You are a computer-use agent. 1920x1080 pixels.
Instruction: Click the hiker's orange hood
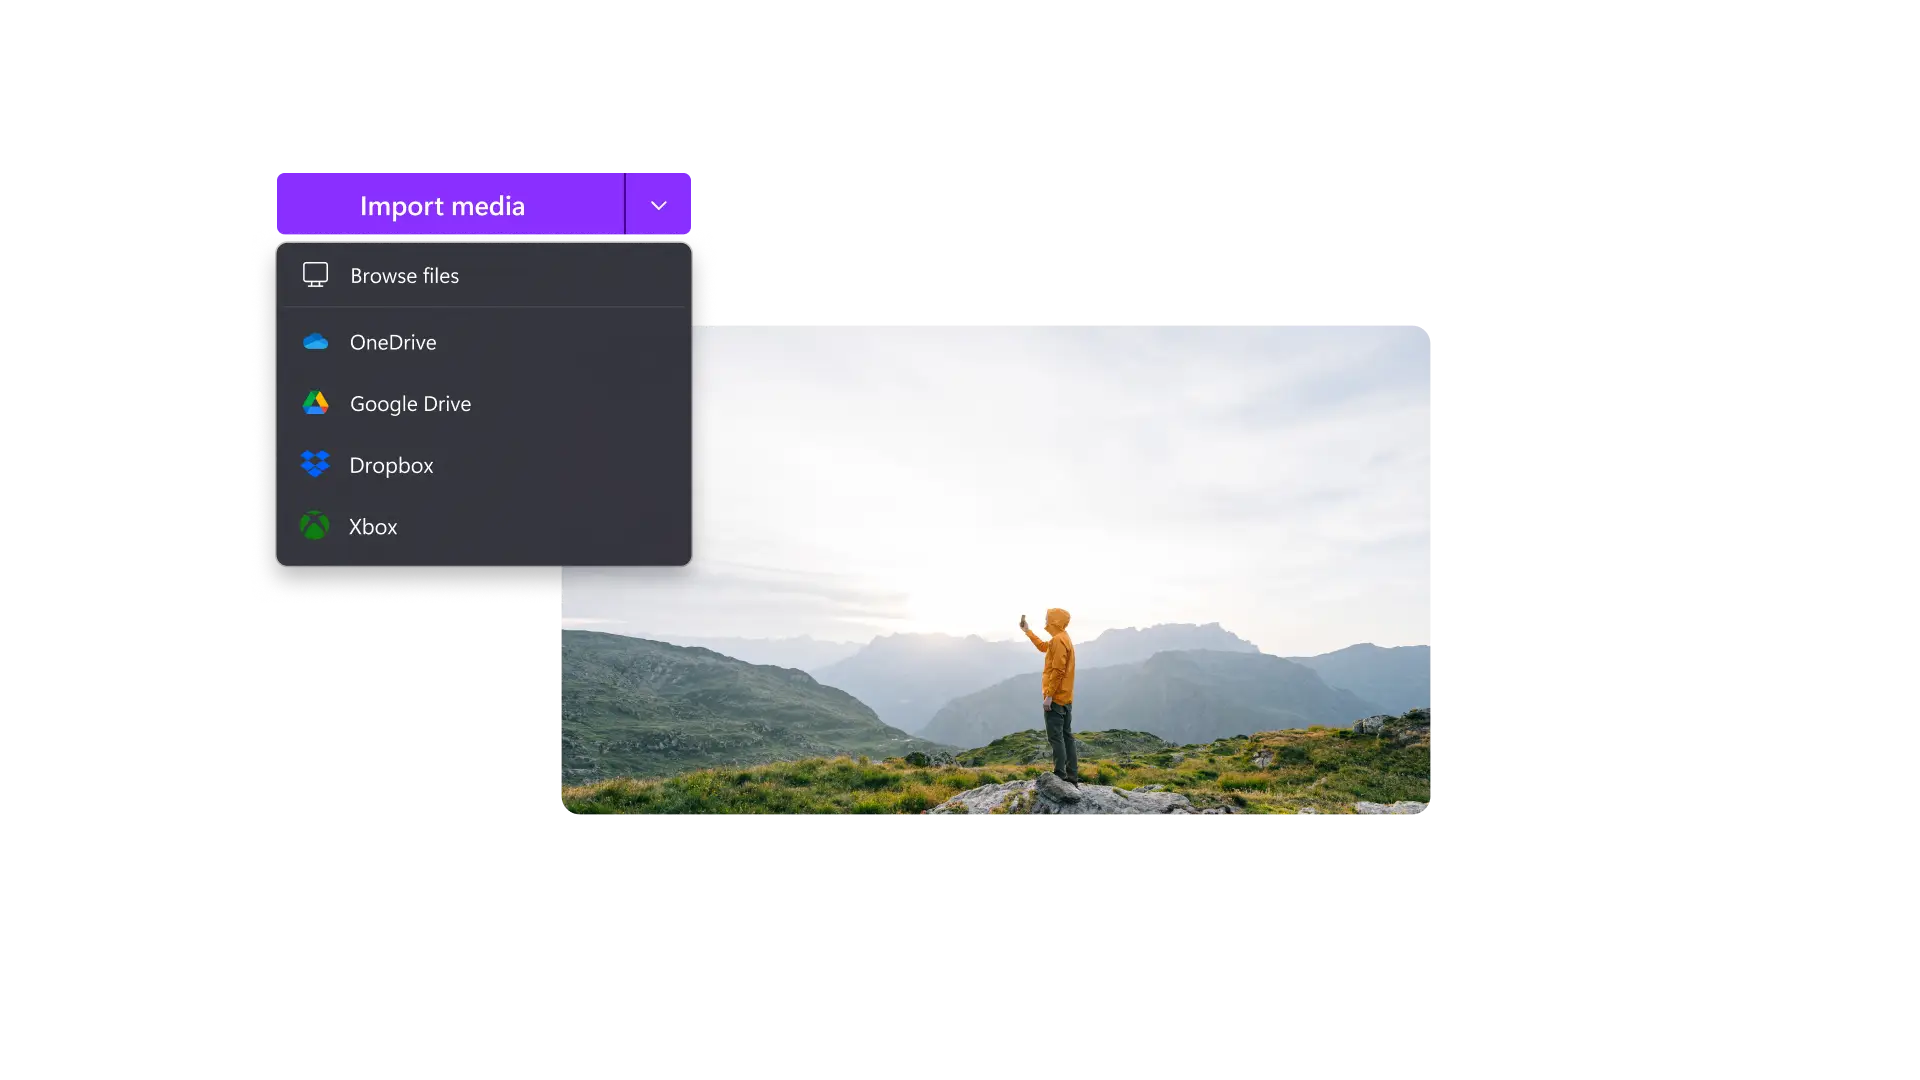coord(1059,618)
